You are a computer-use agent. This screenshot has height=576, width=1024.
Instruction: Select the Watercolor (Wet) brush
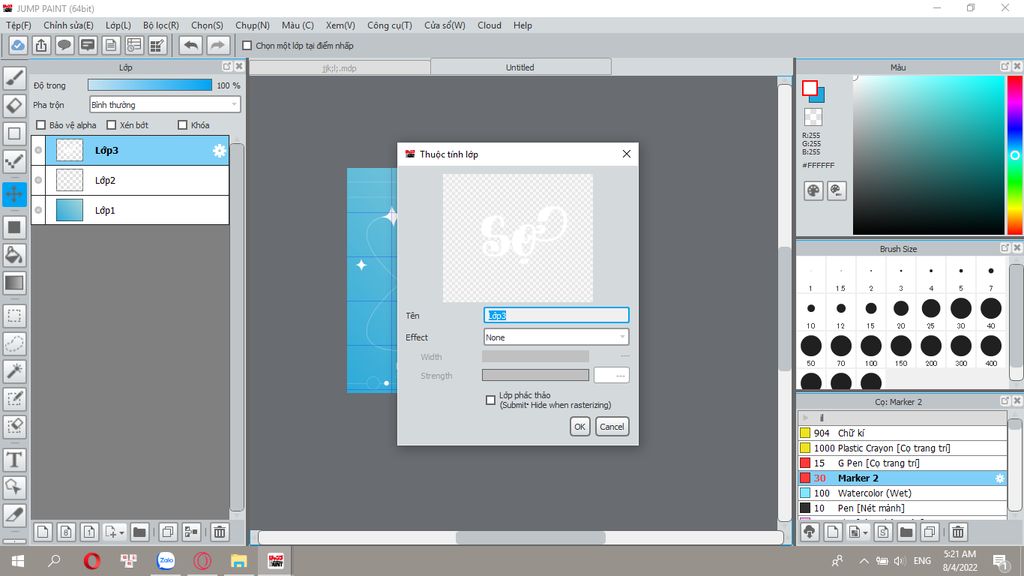902,493
